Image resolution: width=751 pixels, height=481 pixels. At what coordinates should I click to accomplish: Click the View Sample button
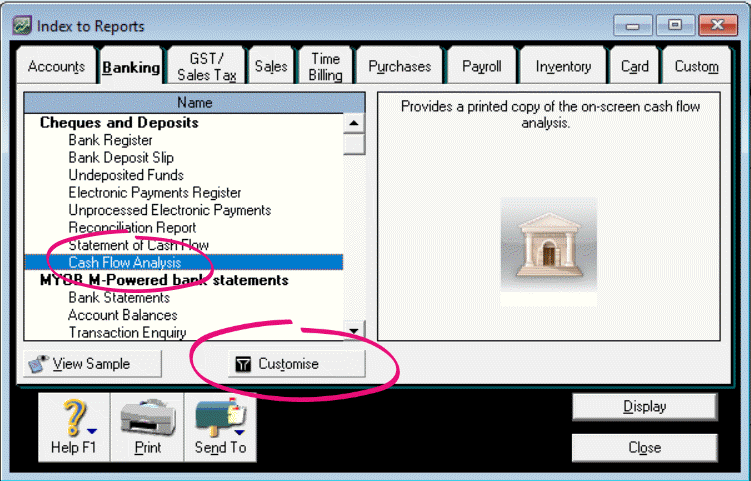coord(92,364)
